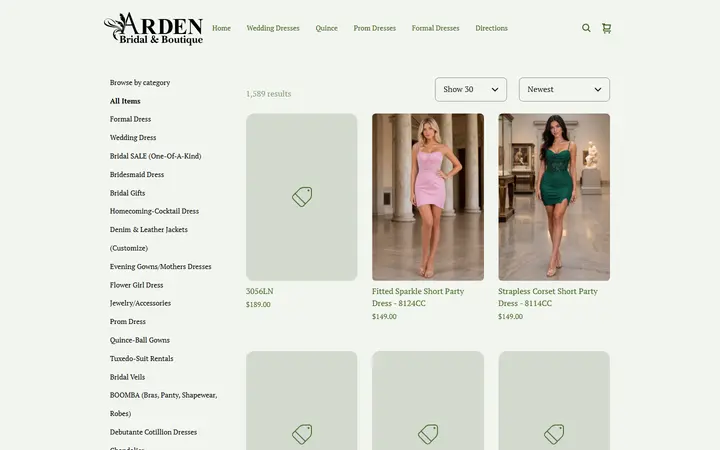
Task: Open Quince in top navigation
Action: click(326, 28)
